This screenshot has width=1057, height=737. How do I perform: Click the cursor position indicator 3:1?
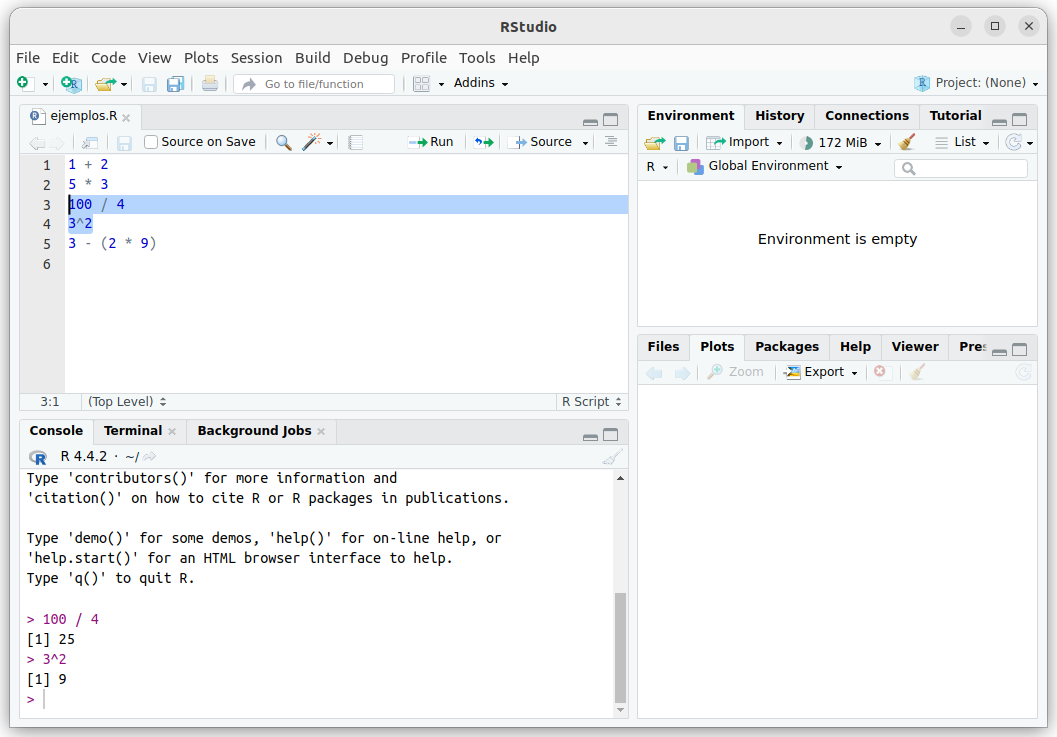(x=50, y=402)
